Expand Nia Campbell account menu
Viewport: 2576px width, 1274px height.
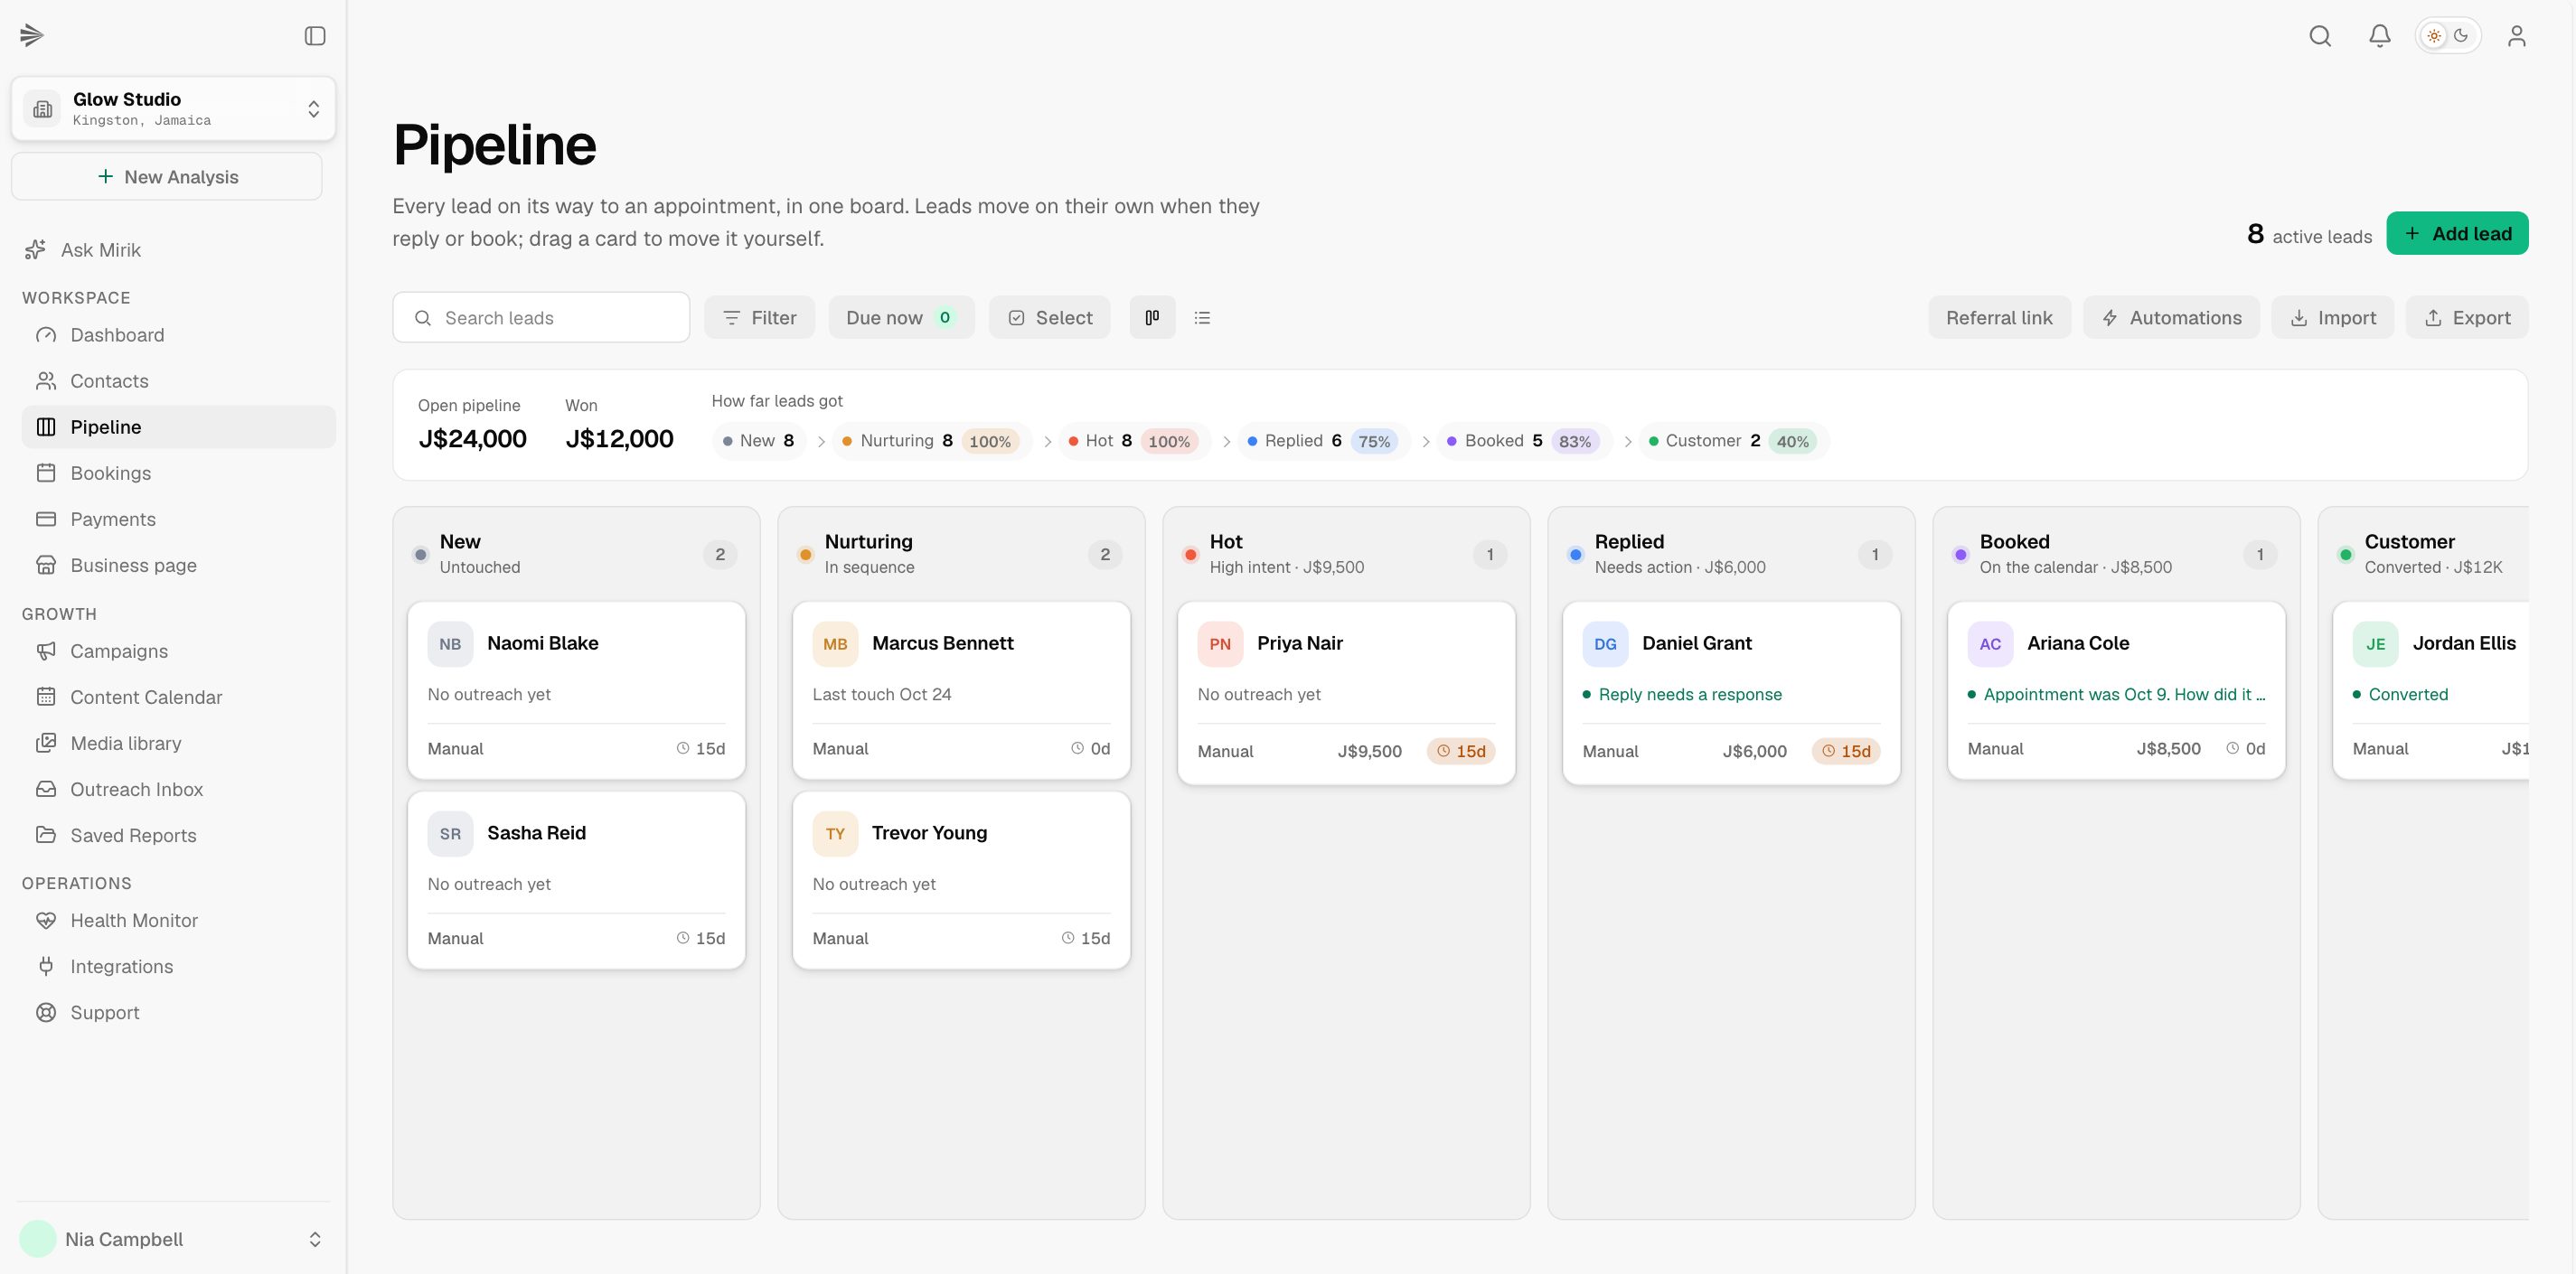[173, 1239]
